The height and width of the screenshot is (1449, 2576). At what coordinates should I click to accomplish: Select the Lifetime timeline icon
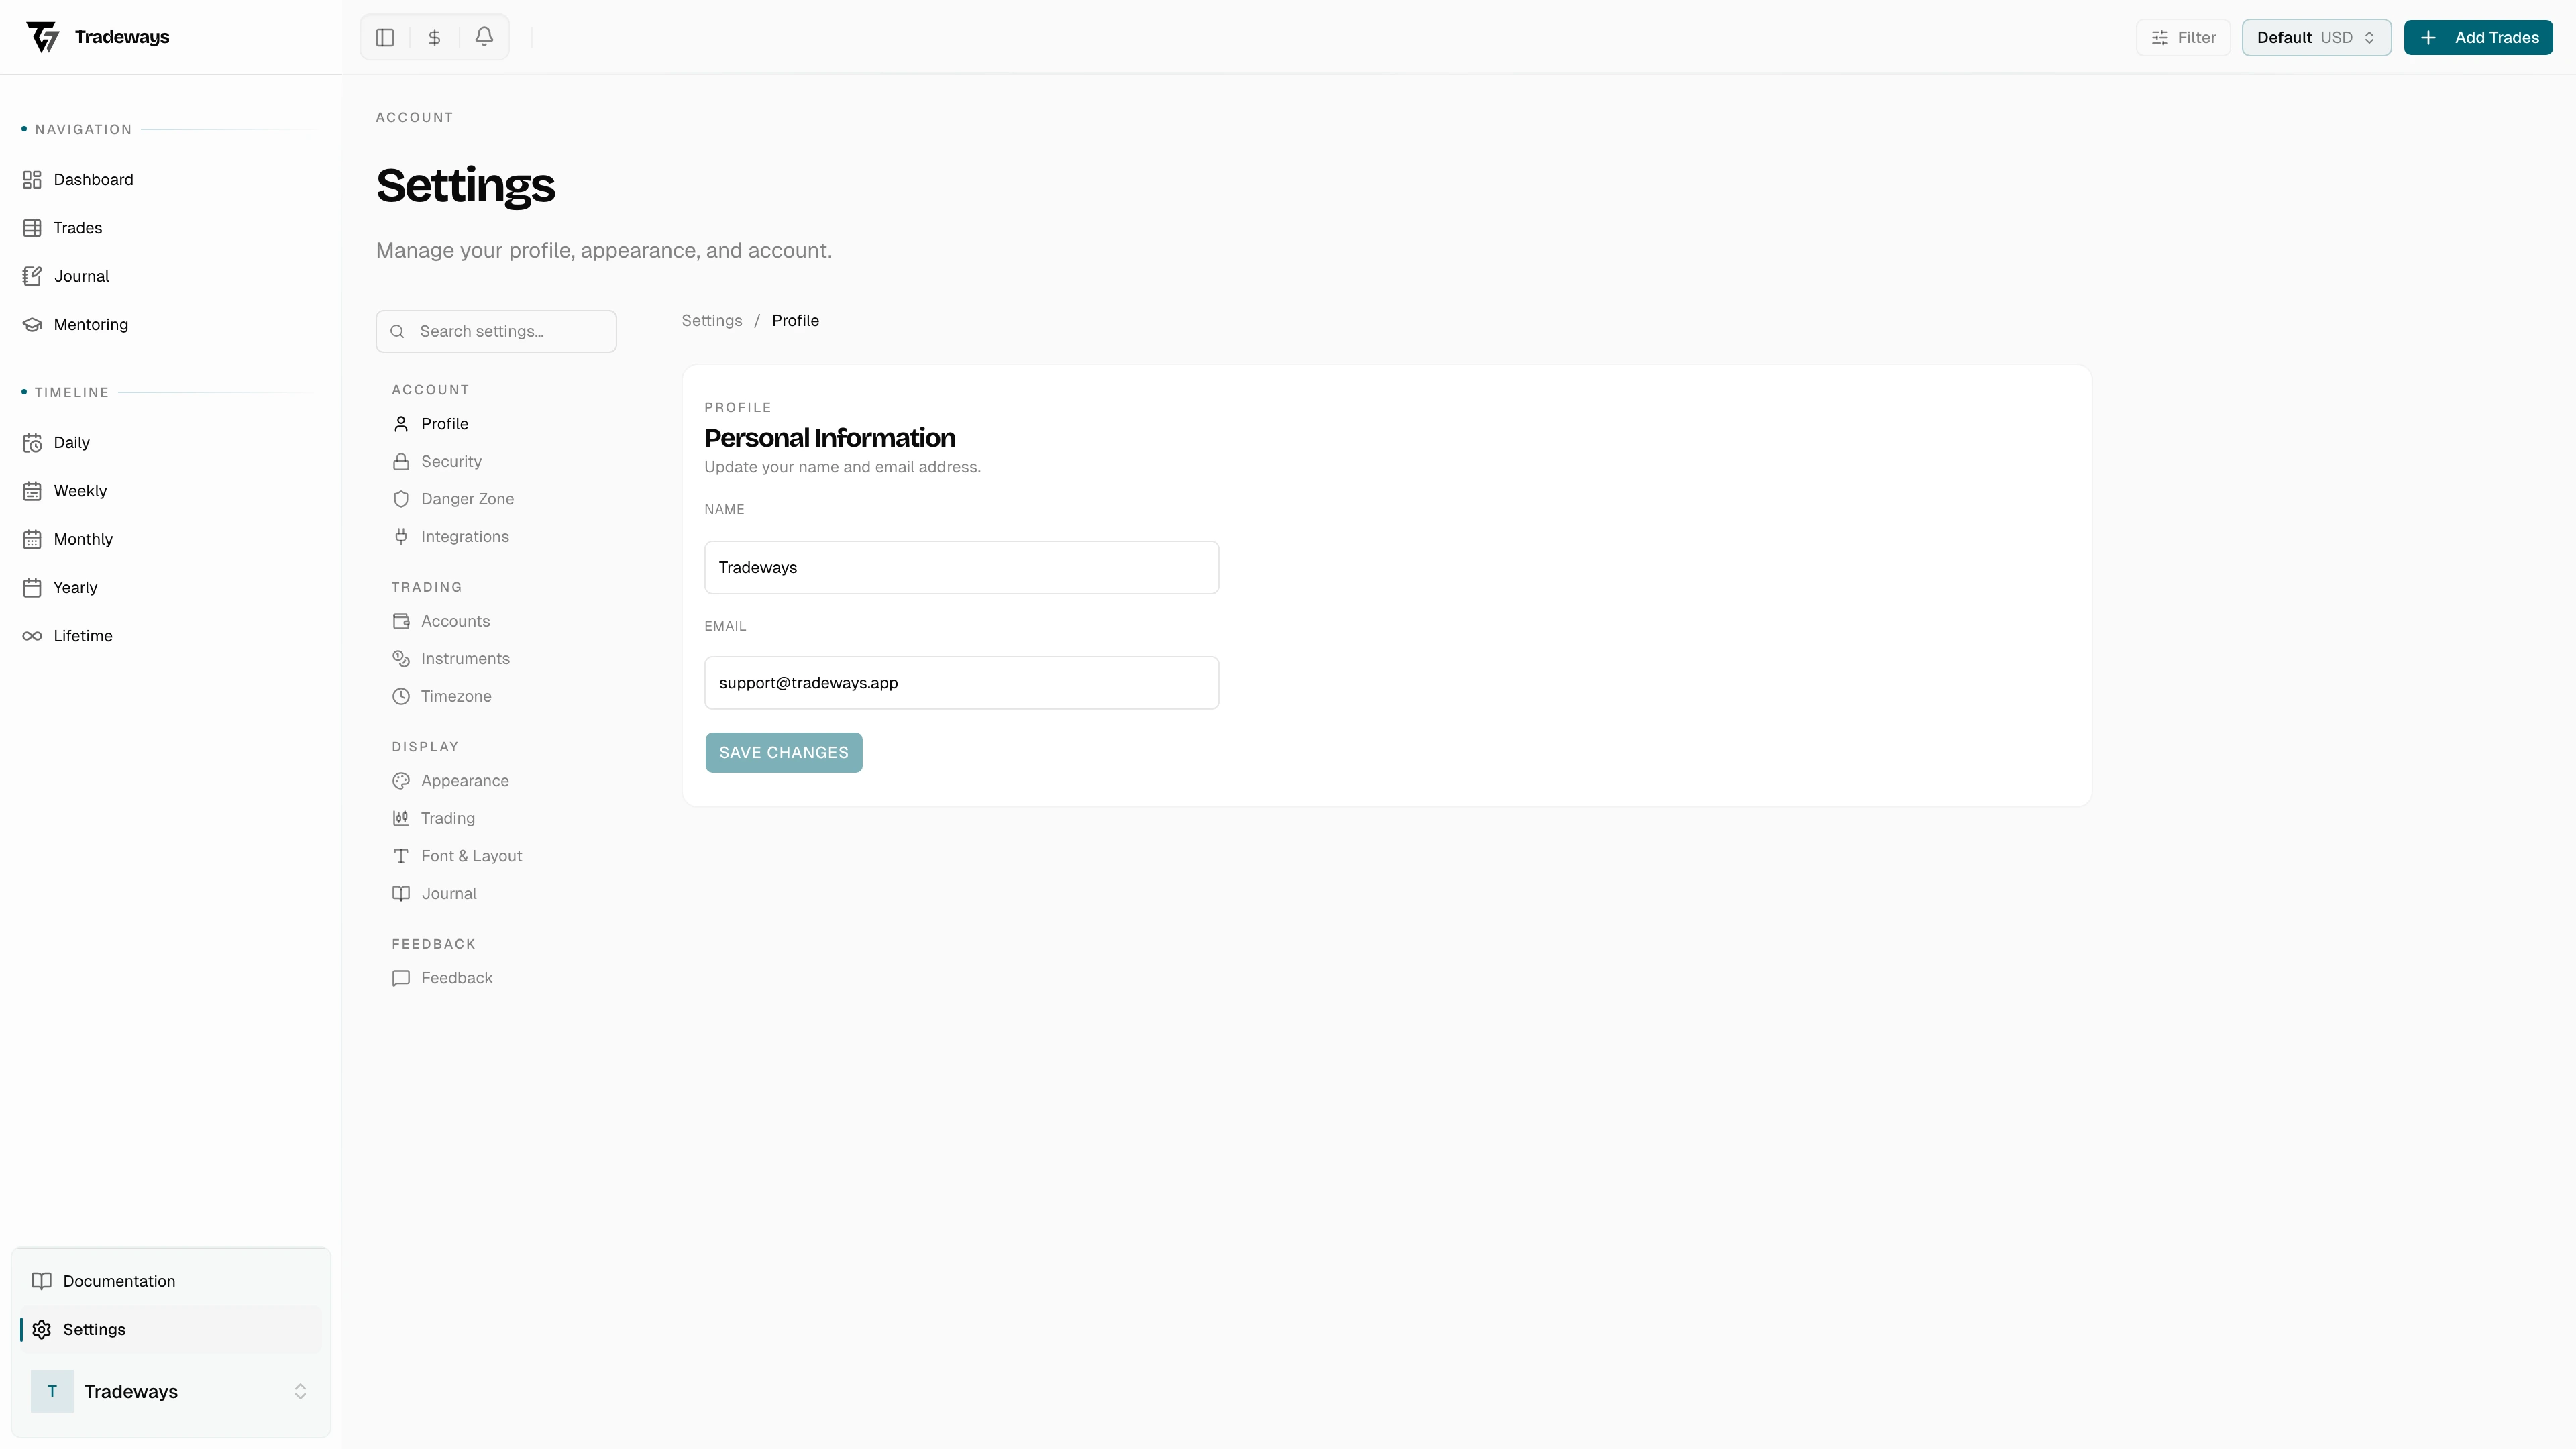point(32,635)
